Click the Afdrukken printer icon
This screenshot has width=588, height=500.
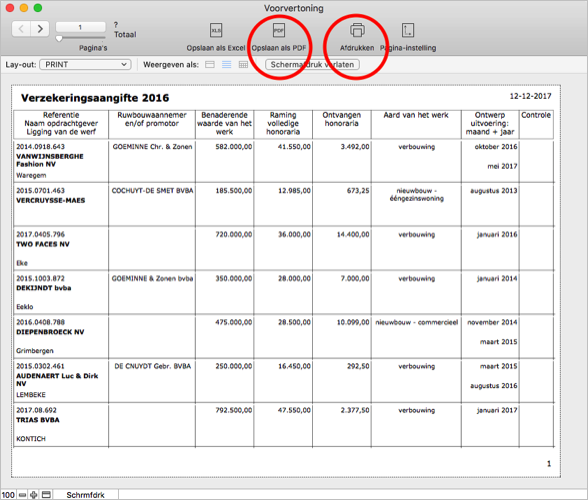(357, 30)
